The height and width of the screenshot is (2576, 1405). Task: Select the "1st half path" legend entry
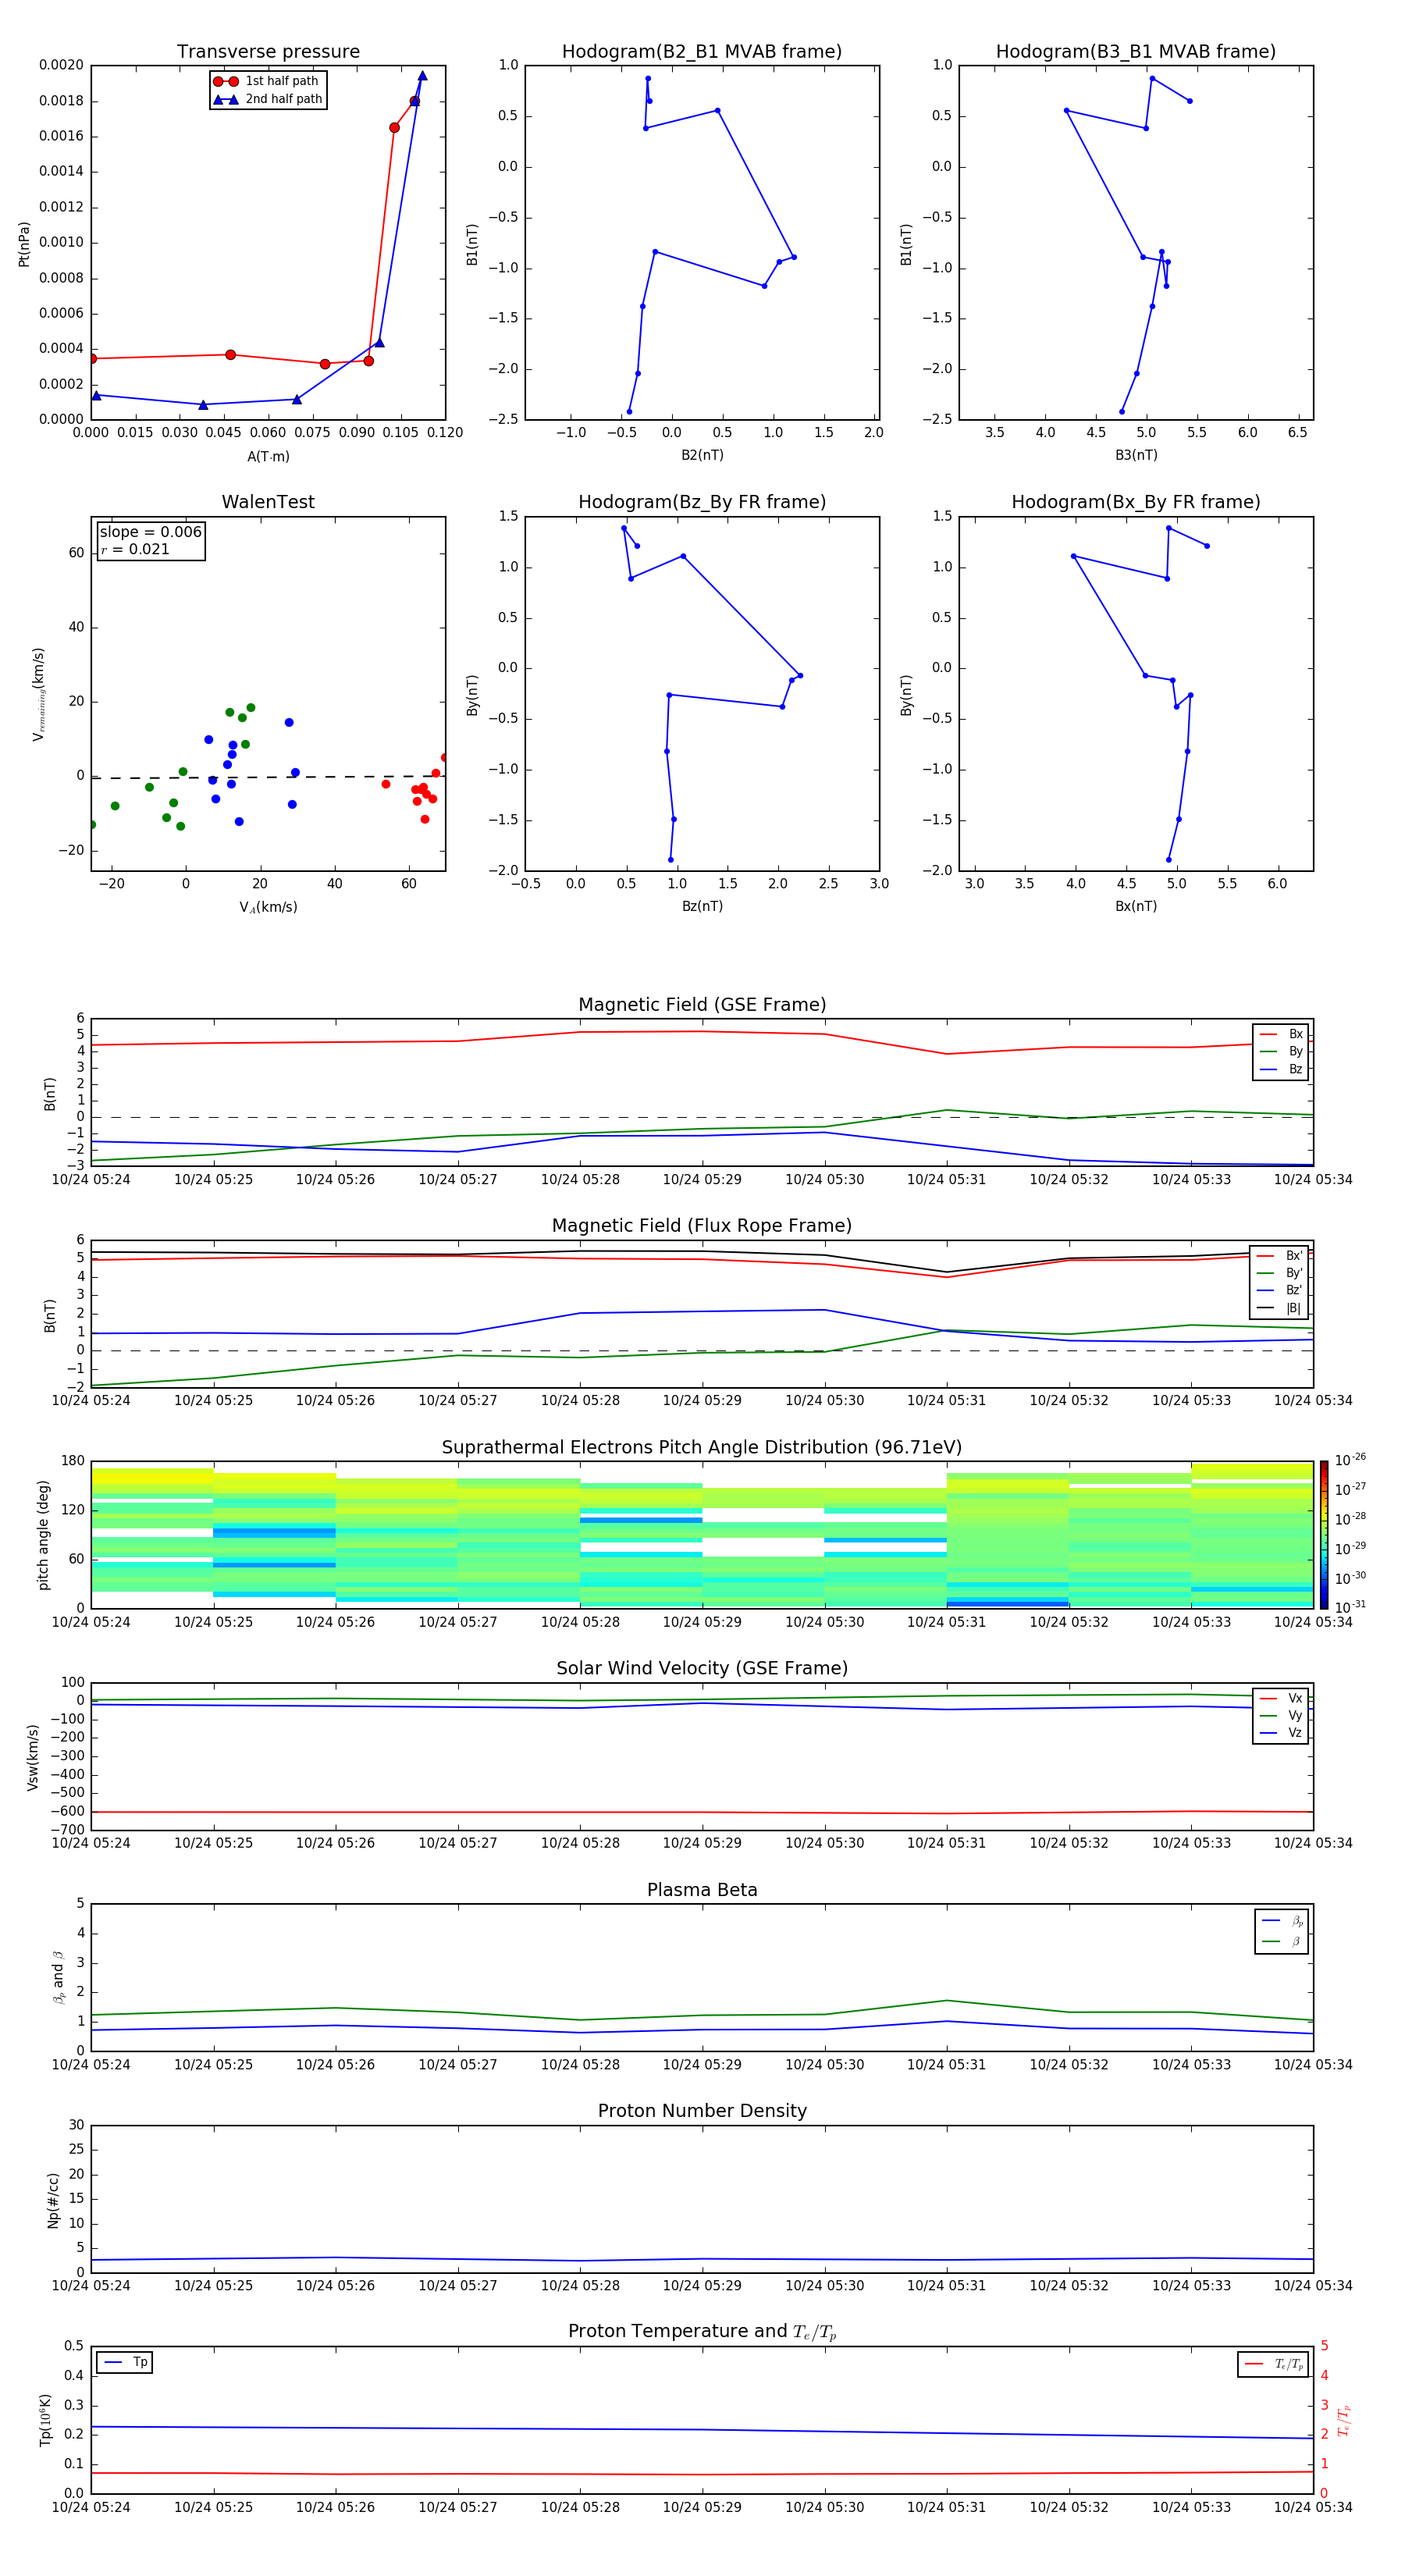pyautogui.click(x=266, y=81)
